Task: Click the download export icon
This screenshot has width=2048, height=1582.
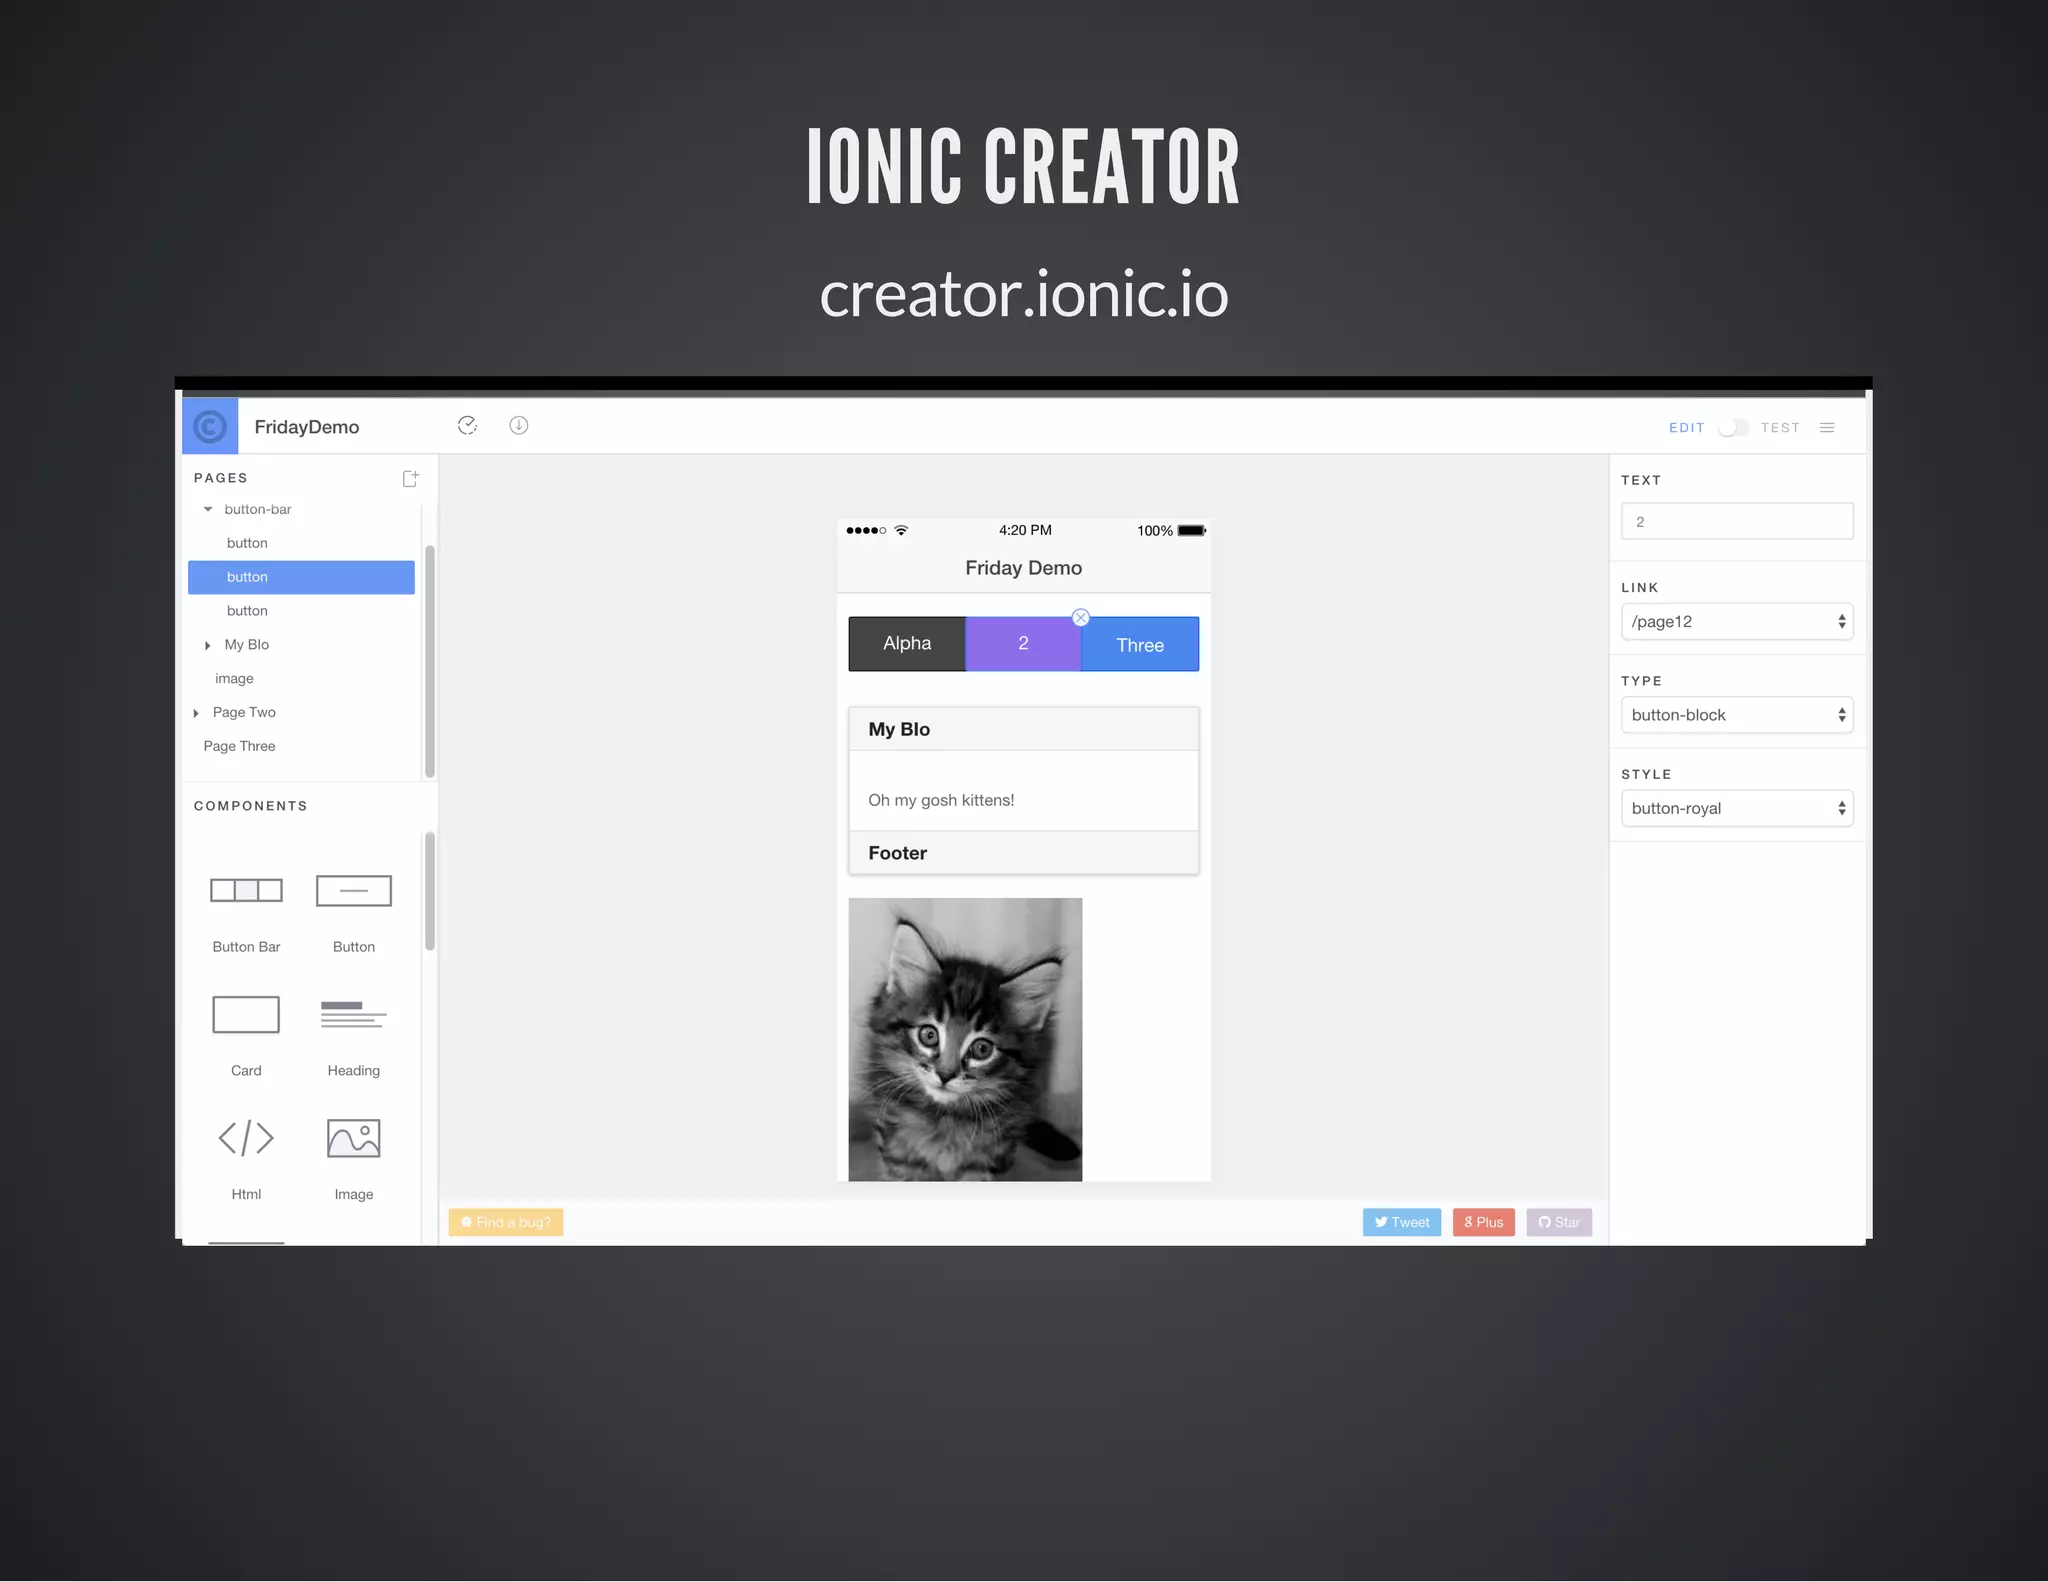Action: click(518, 426)
